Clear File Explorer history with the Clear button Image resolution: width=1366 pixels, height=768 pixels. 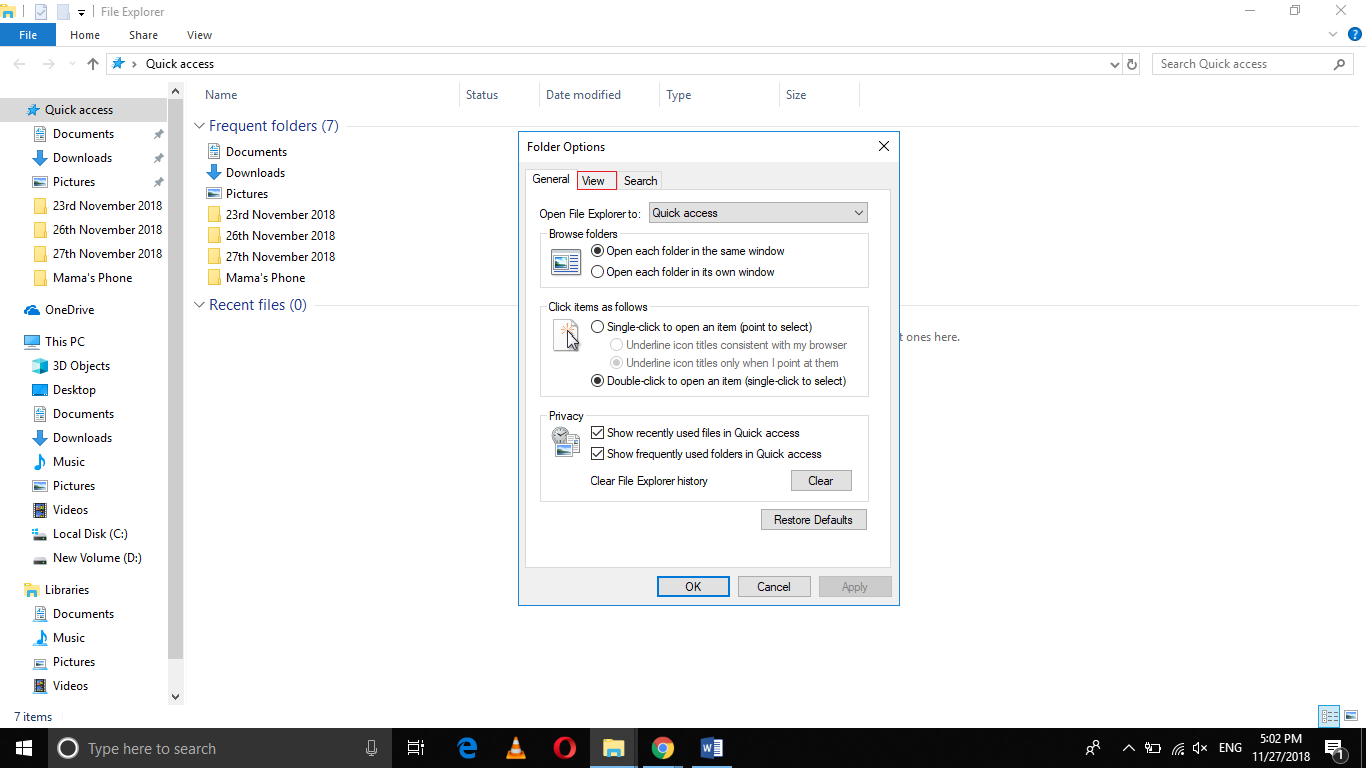click(x=820, y=480)
